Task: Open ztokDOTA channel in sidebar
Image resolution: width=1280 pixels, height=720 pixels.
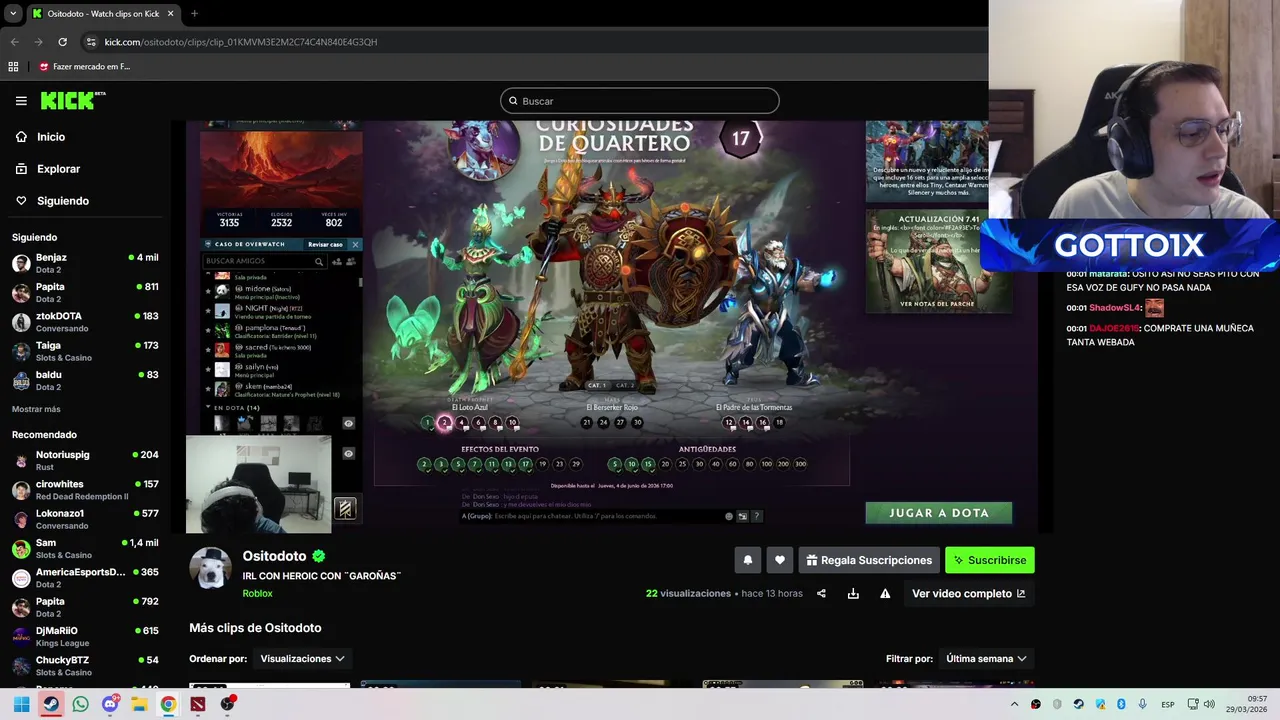Action: click(x=85, y=322)
